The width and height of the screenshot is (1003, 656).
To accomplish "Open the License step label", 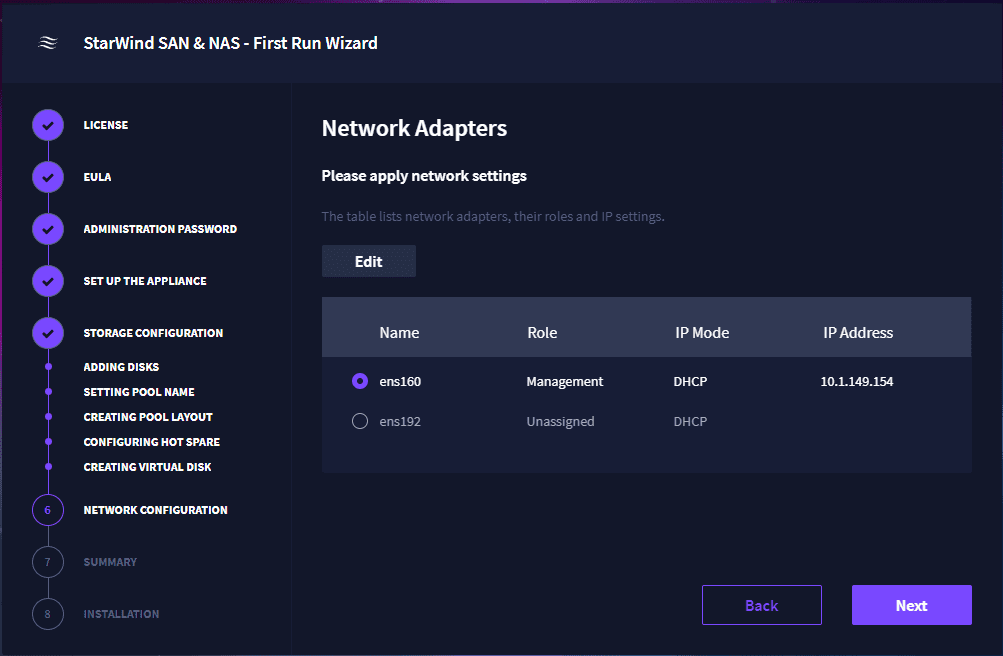I will pyautogui.click(x=106, y=125).
